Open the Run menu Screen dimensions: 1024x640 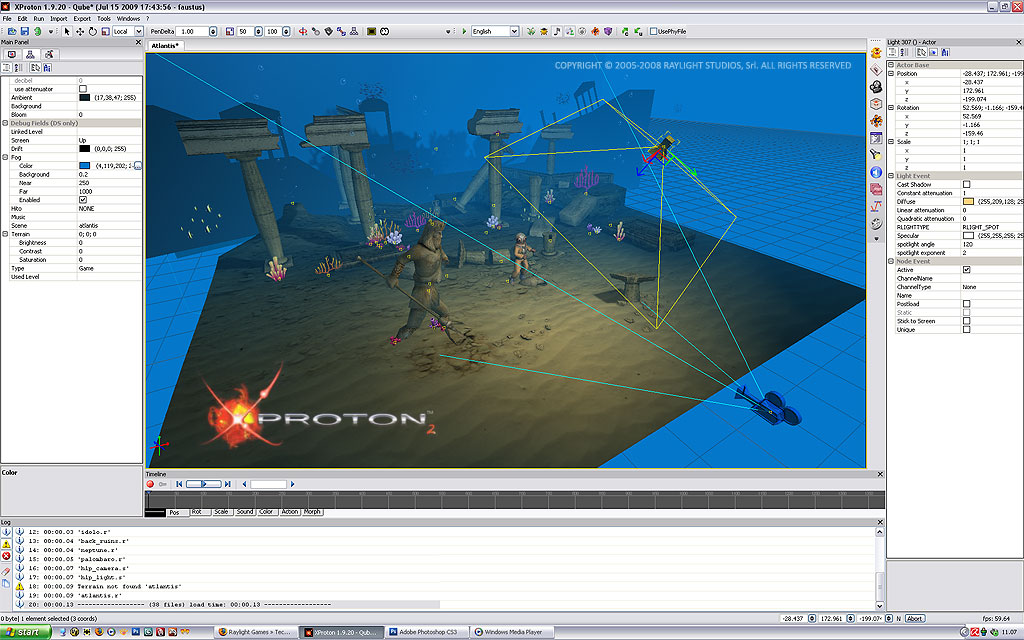point(39,19)
